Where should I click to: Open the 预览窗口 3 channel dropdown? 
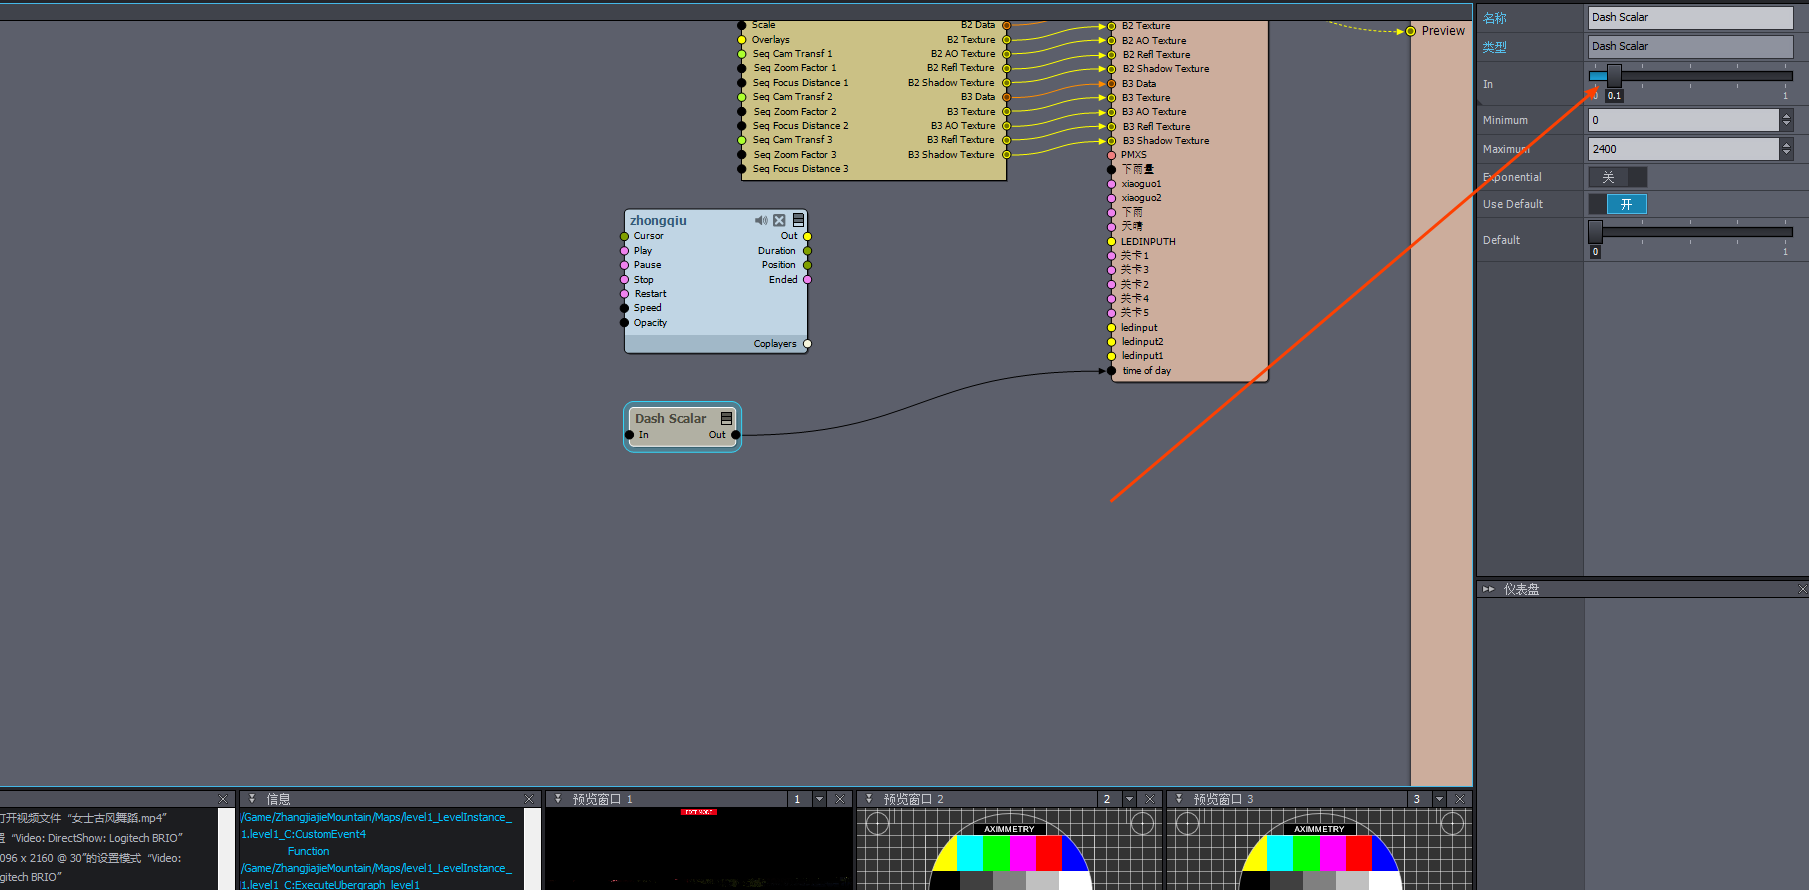pyautogui.click(x=1439, y=799)
